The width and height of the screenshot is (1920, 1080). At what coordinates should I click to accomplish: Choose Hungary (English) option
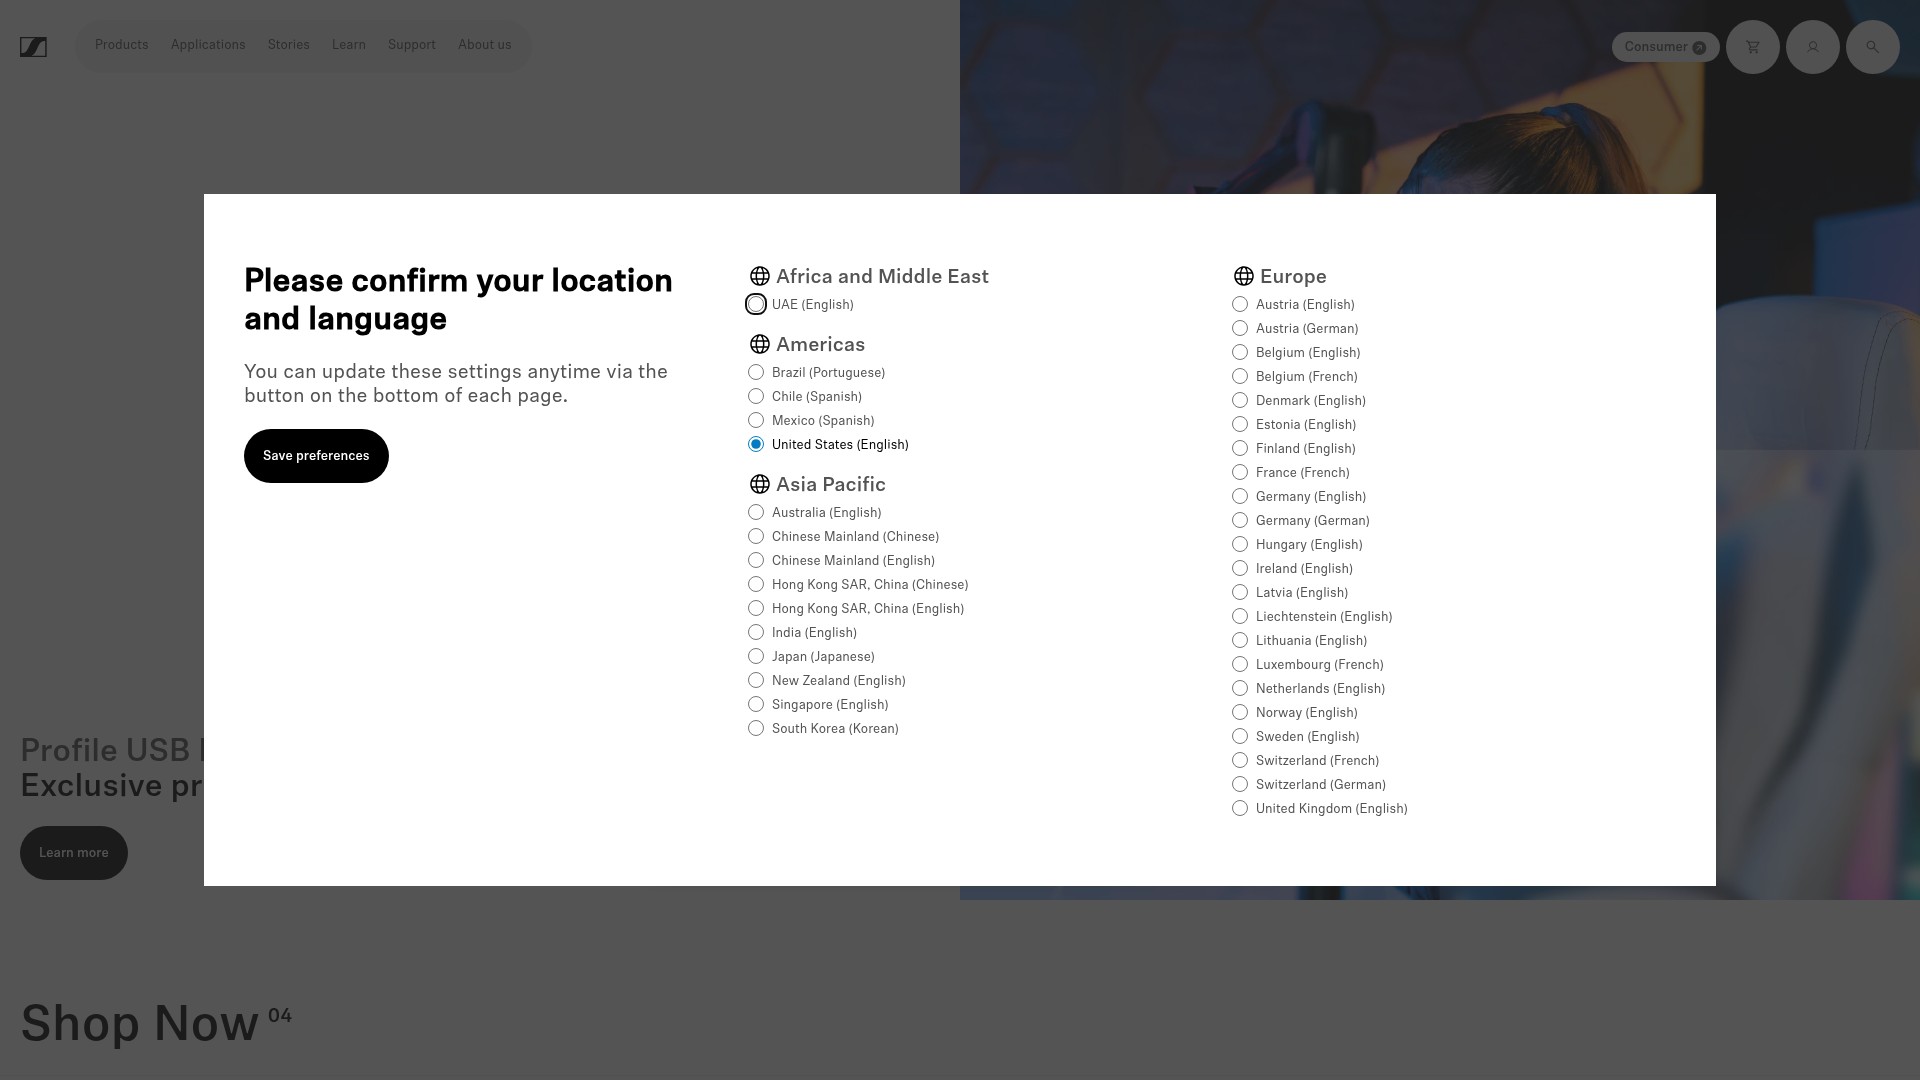click(x=1240, y=544)
